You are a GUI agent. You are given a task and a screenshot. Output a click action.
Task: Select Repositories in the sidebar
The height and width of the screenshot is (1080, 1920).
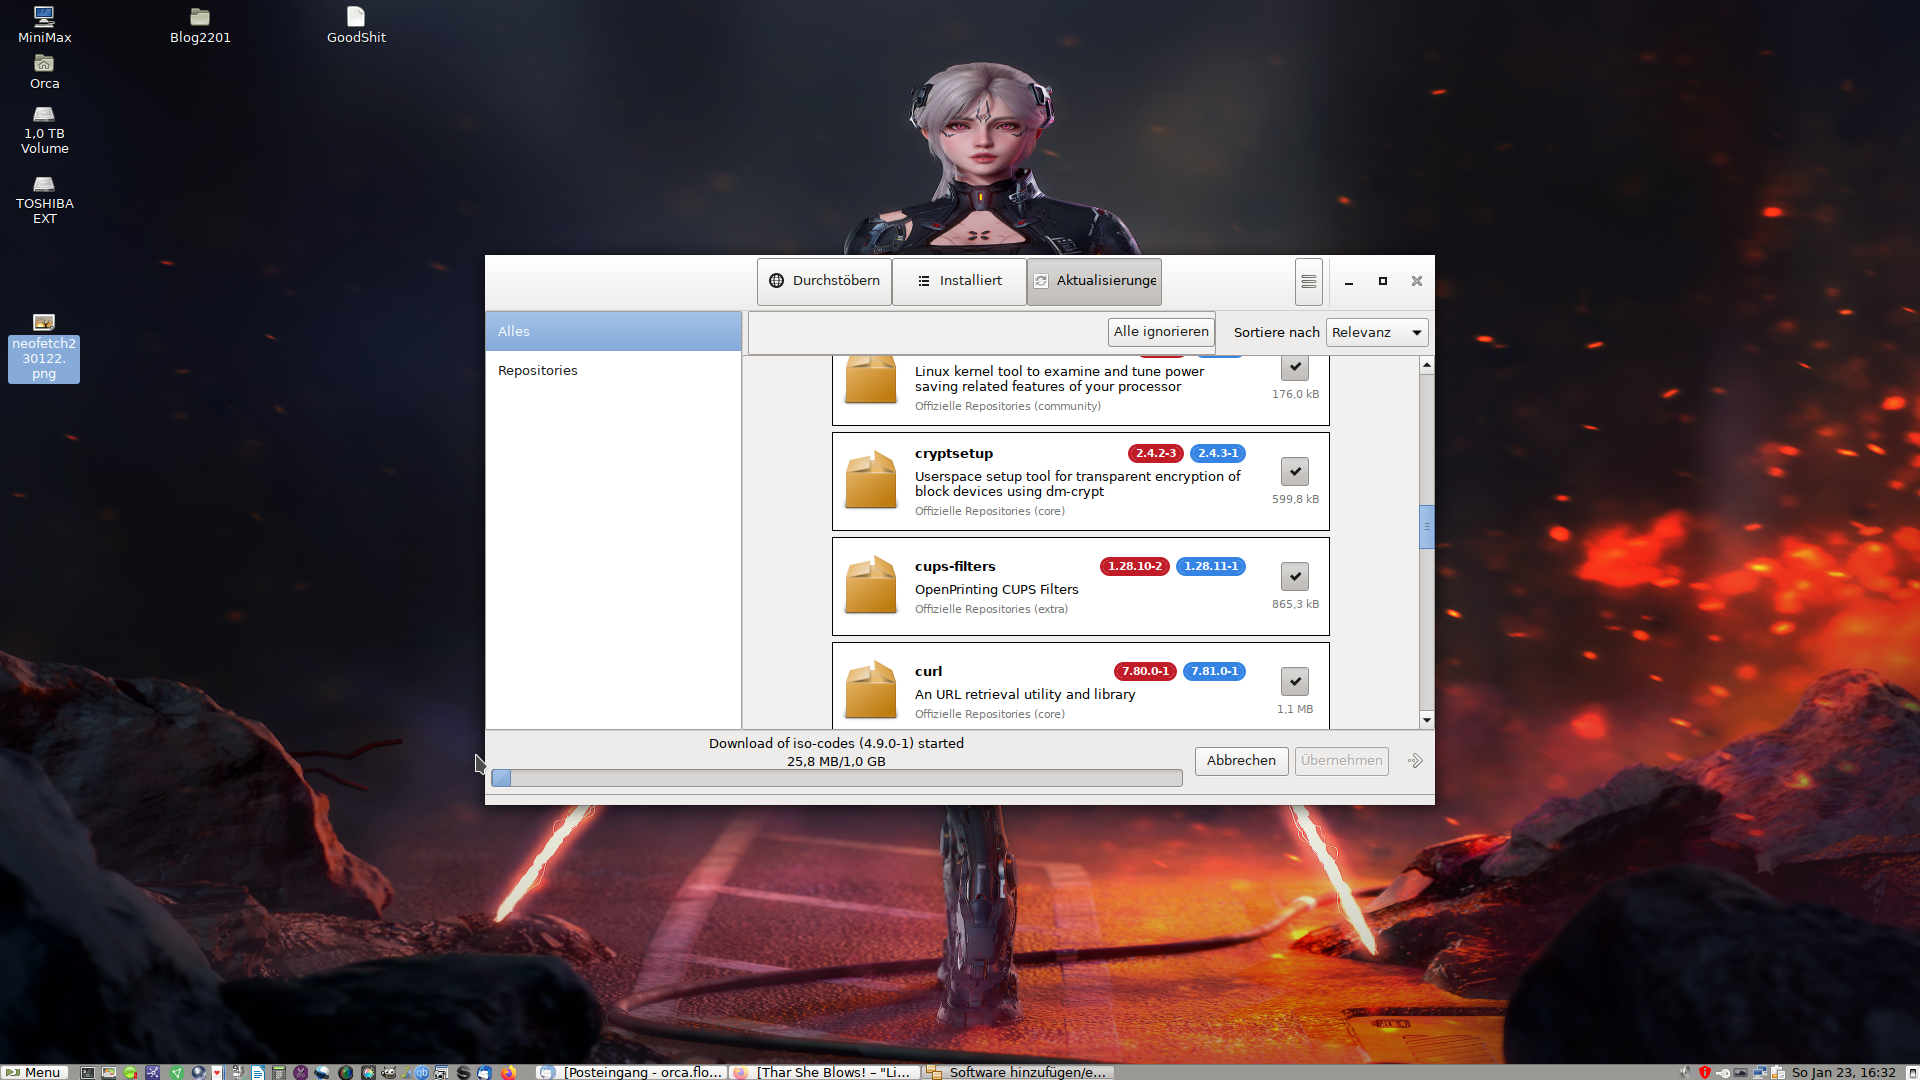point(613,370)
